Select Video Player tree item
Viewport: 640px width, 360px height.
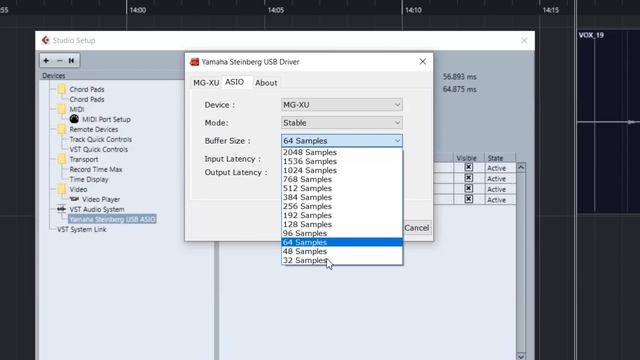coord(101,199)
